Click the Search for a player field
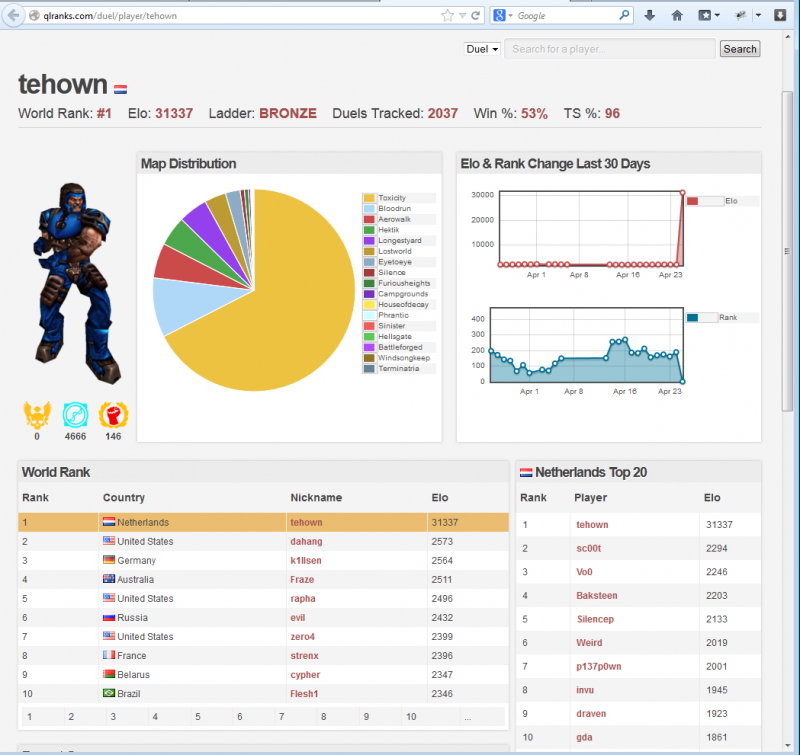Image resolution: width=800 pixels, height=755 pixels. [x=609, y=49]
